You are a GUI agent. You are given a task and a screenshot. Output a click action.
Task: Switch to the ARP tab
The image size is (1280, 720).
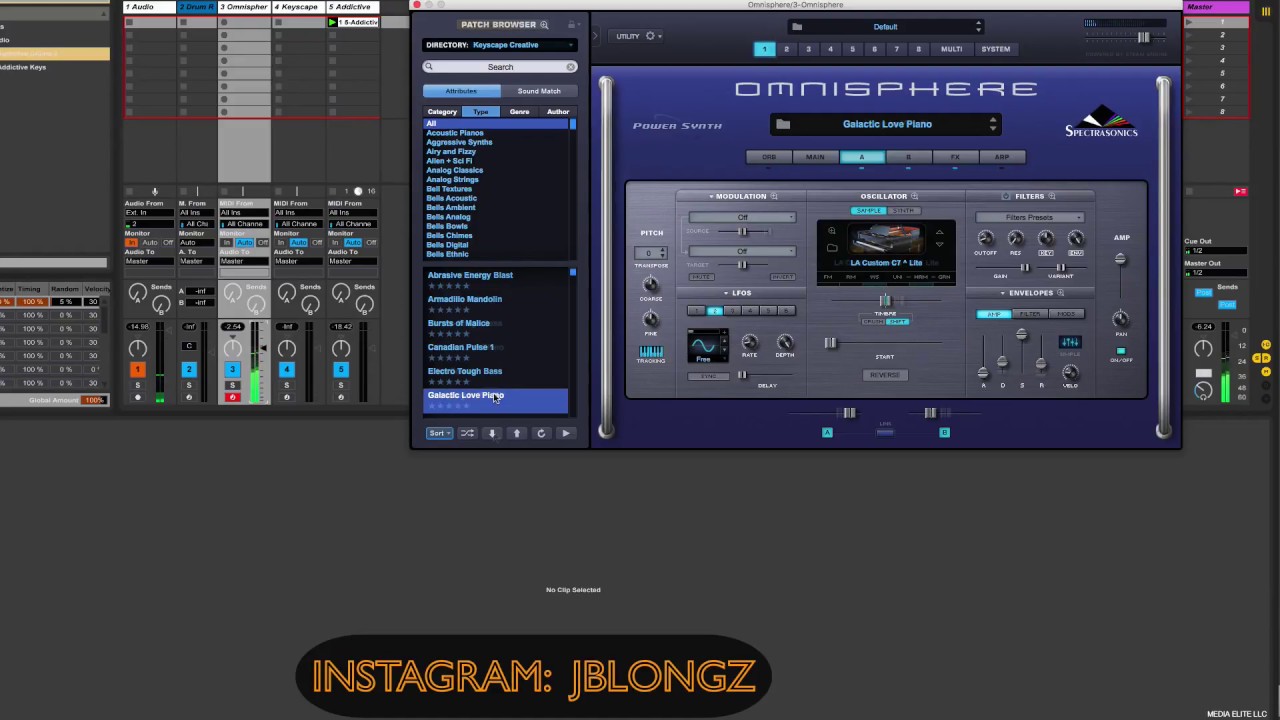pyautogui.click(x=1001, y=157)
